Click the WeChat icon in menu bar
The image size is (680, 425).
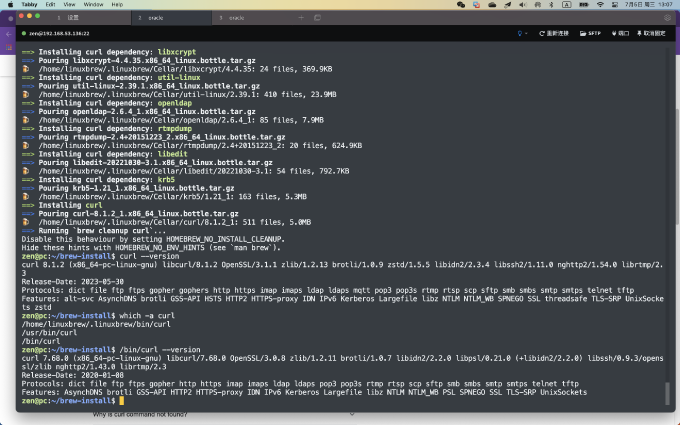click(x=461, y=4)
